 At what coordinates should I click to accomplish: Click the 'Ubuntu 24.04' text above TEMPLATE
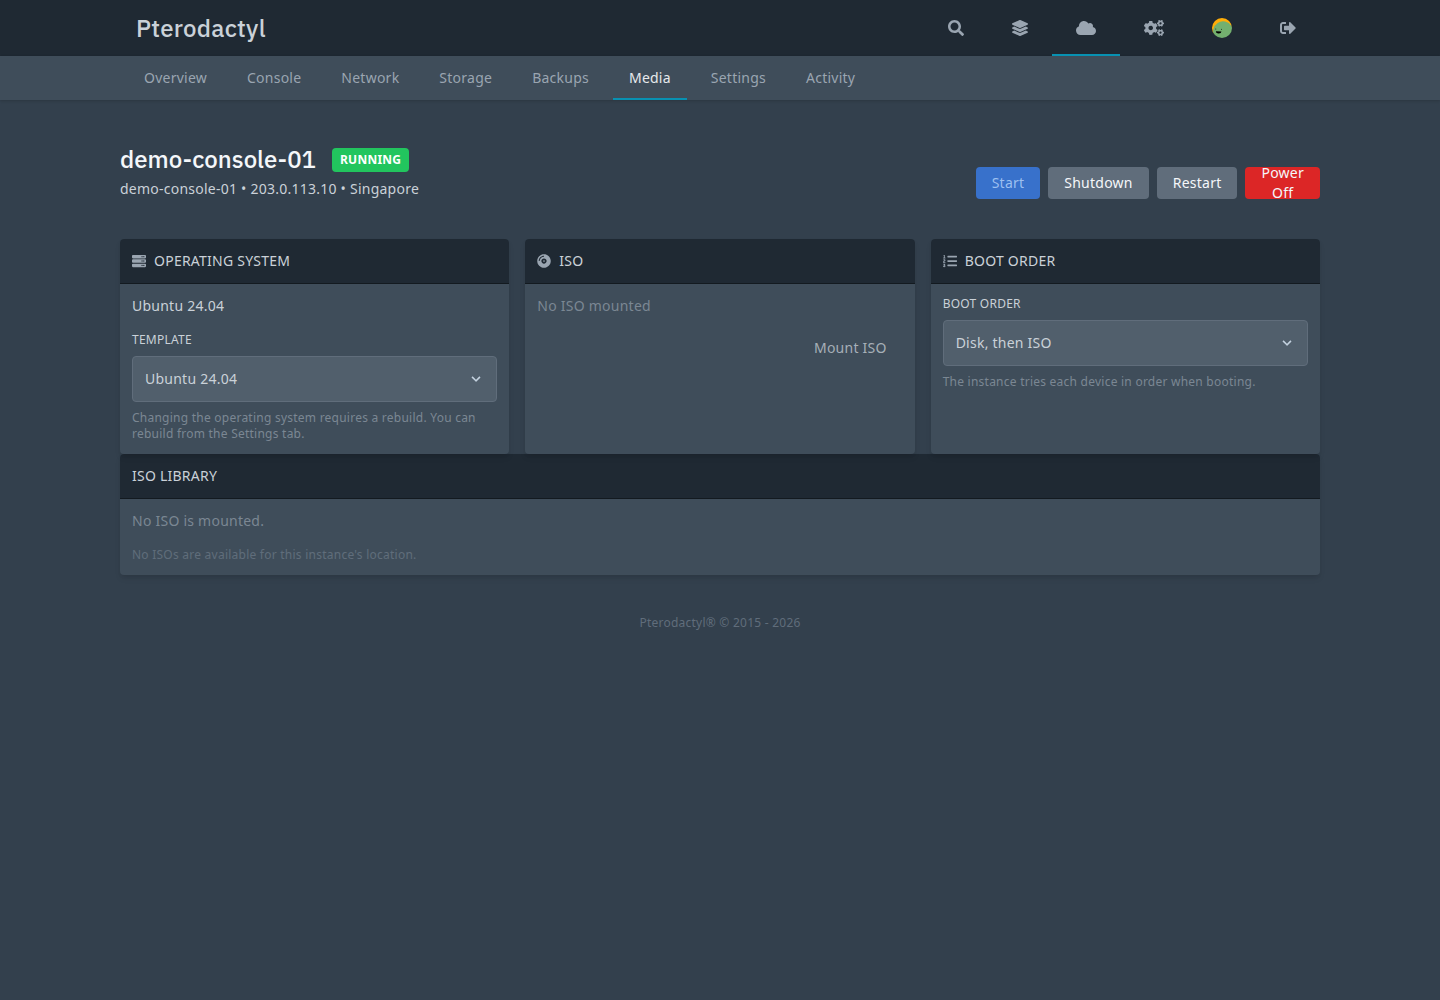pos(178,306)
